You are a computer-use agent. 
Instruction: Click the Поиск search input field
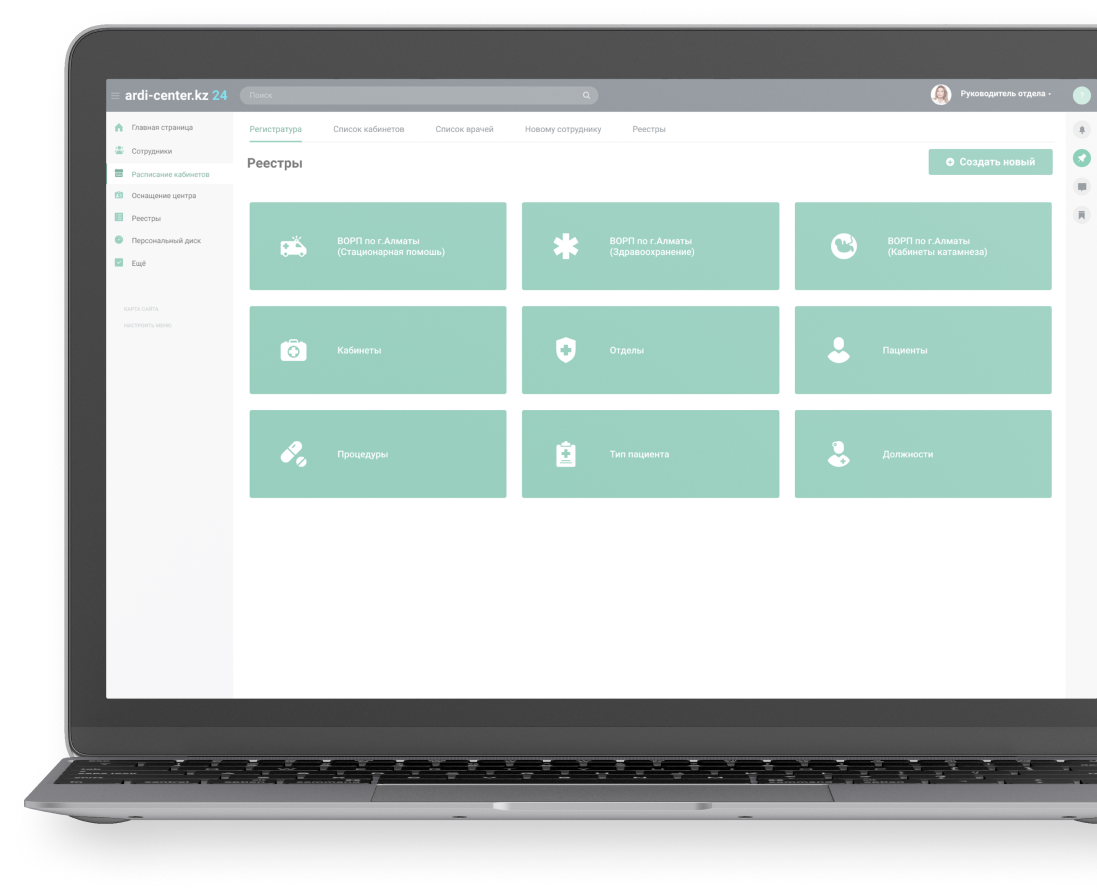(x=410, y=96)
